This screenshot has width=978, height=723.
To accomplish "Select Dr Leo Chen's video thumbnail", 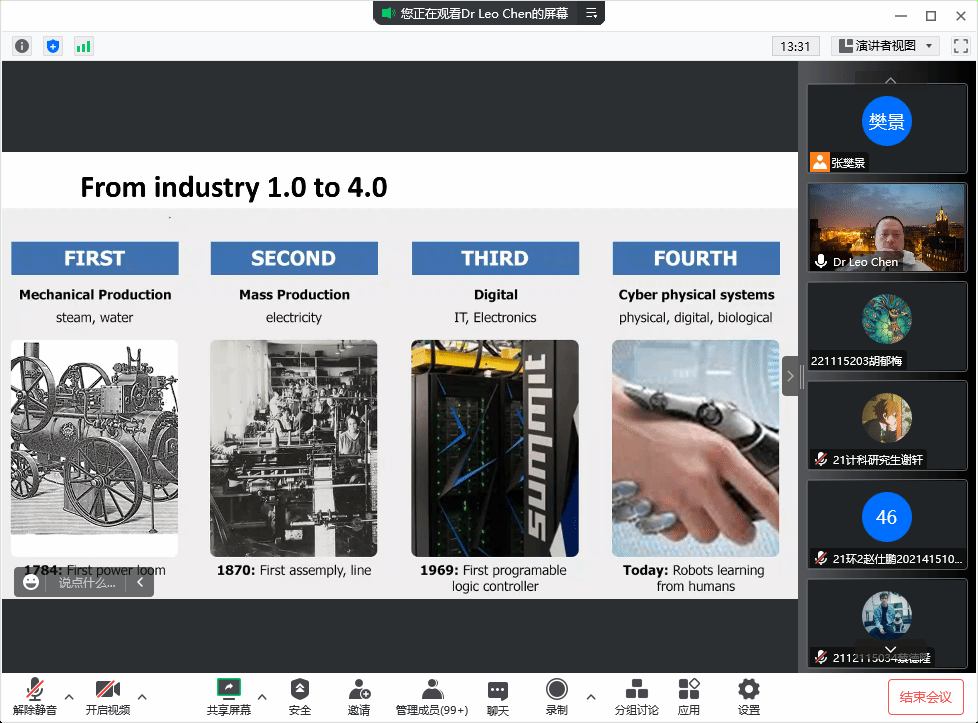I will point(887,227).
